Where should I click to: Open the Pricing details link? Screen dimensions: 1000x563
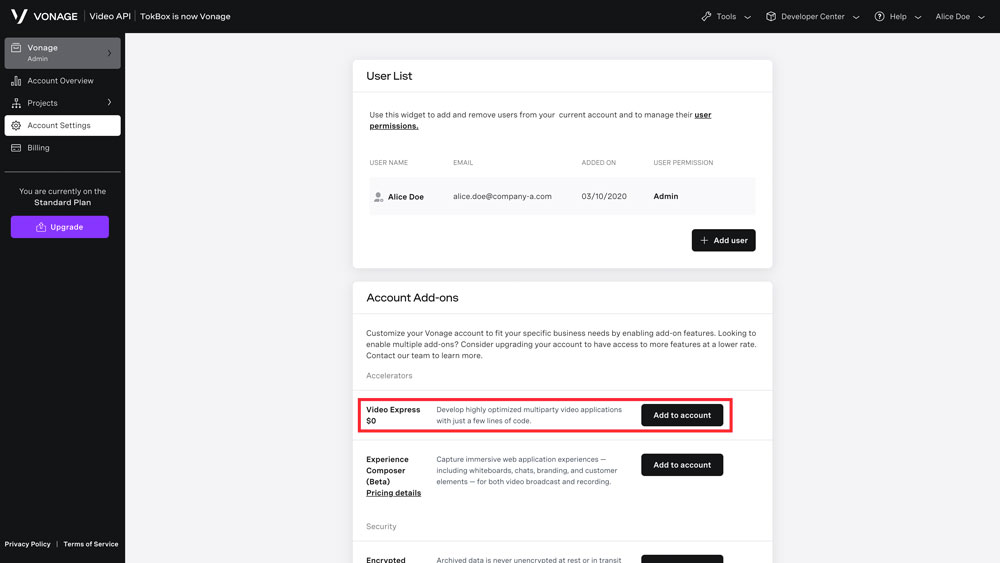point(393,493)
